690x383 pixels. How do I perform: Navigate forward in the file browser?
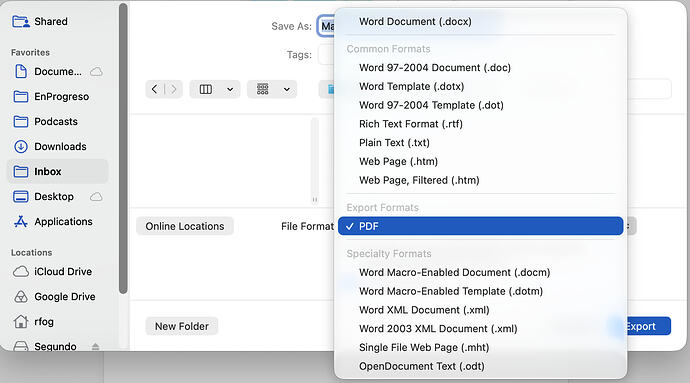point(174,89)
